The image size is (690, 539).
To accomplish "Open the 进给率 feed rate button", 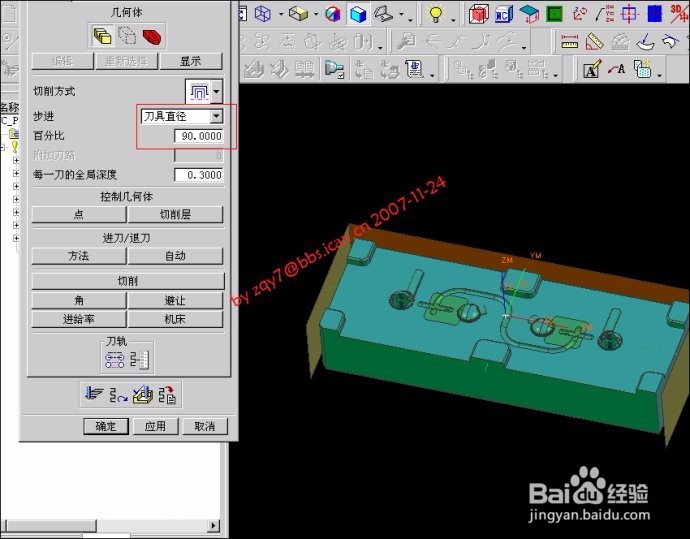I will coord(79,319).
